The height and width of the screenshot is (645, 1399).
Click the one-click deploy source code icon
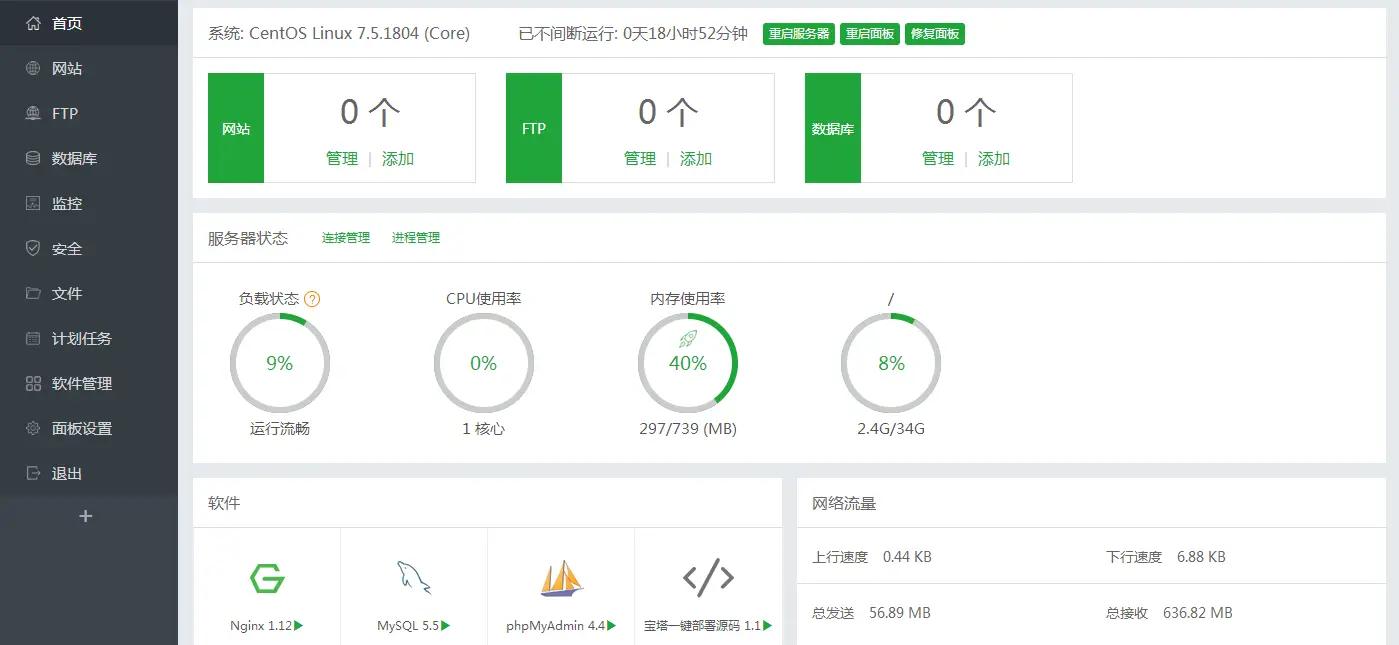[x=708, y=577]
